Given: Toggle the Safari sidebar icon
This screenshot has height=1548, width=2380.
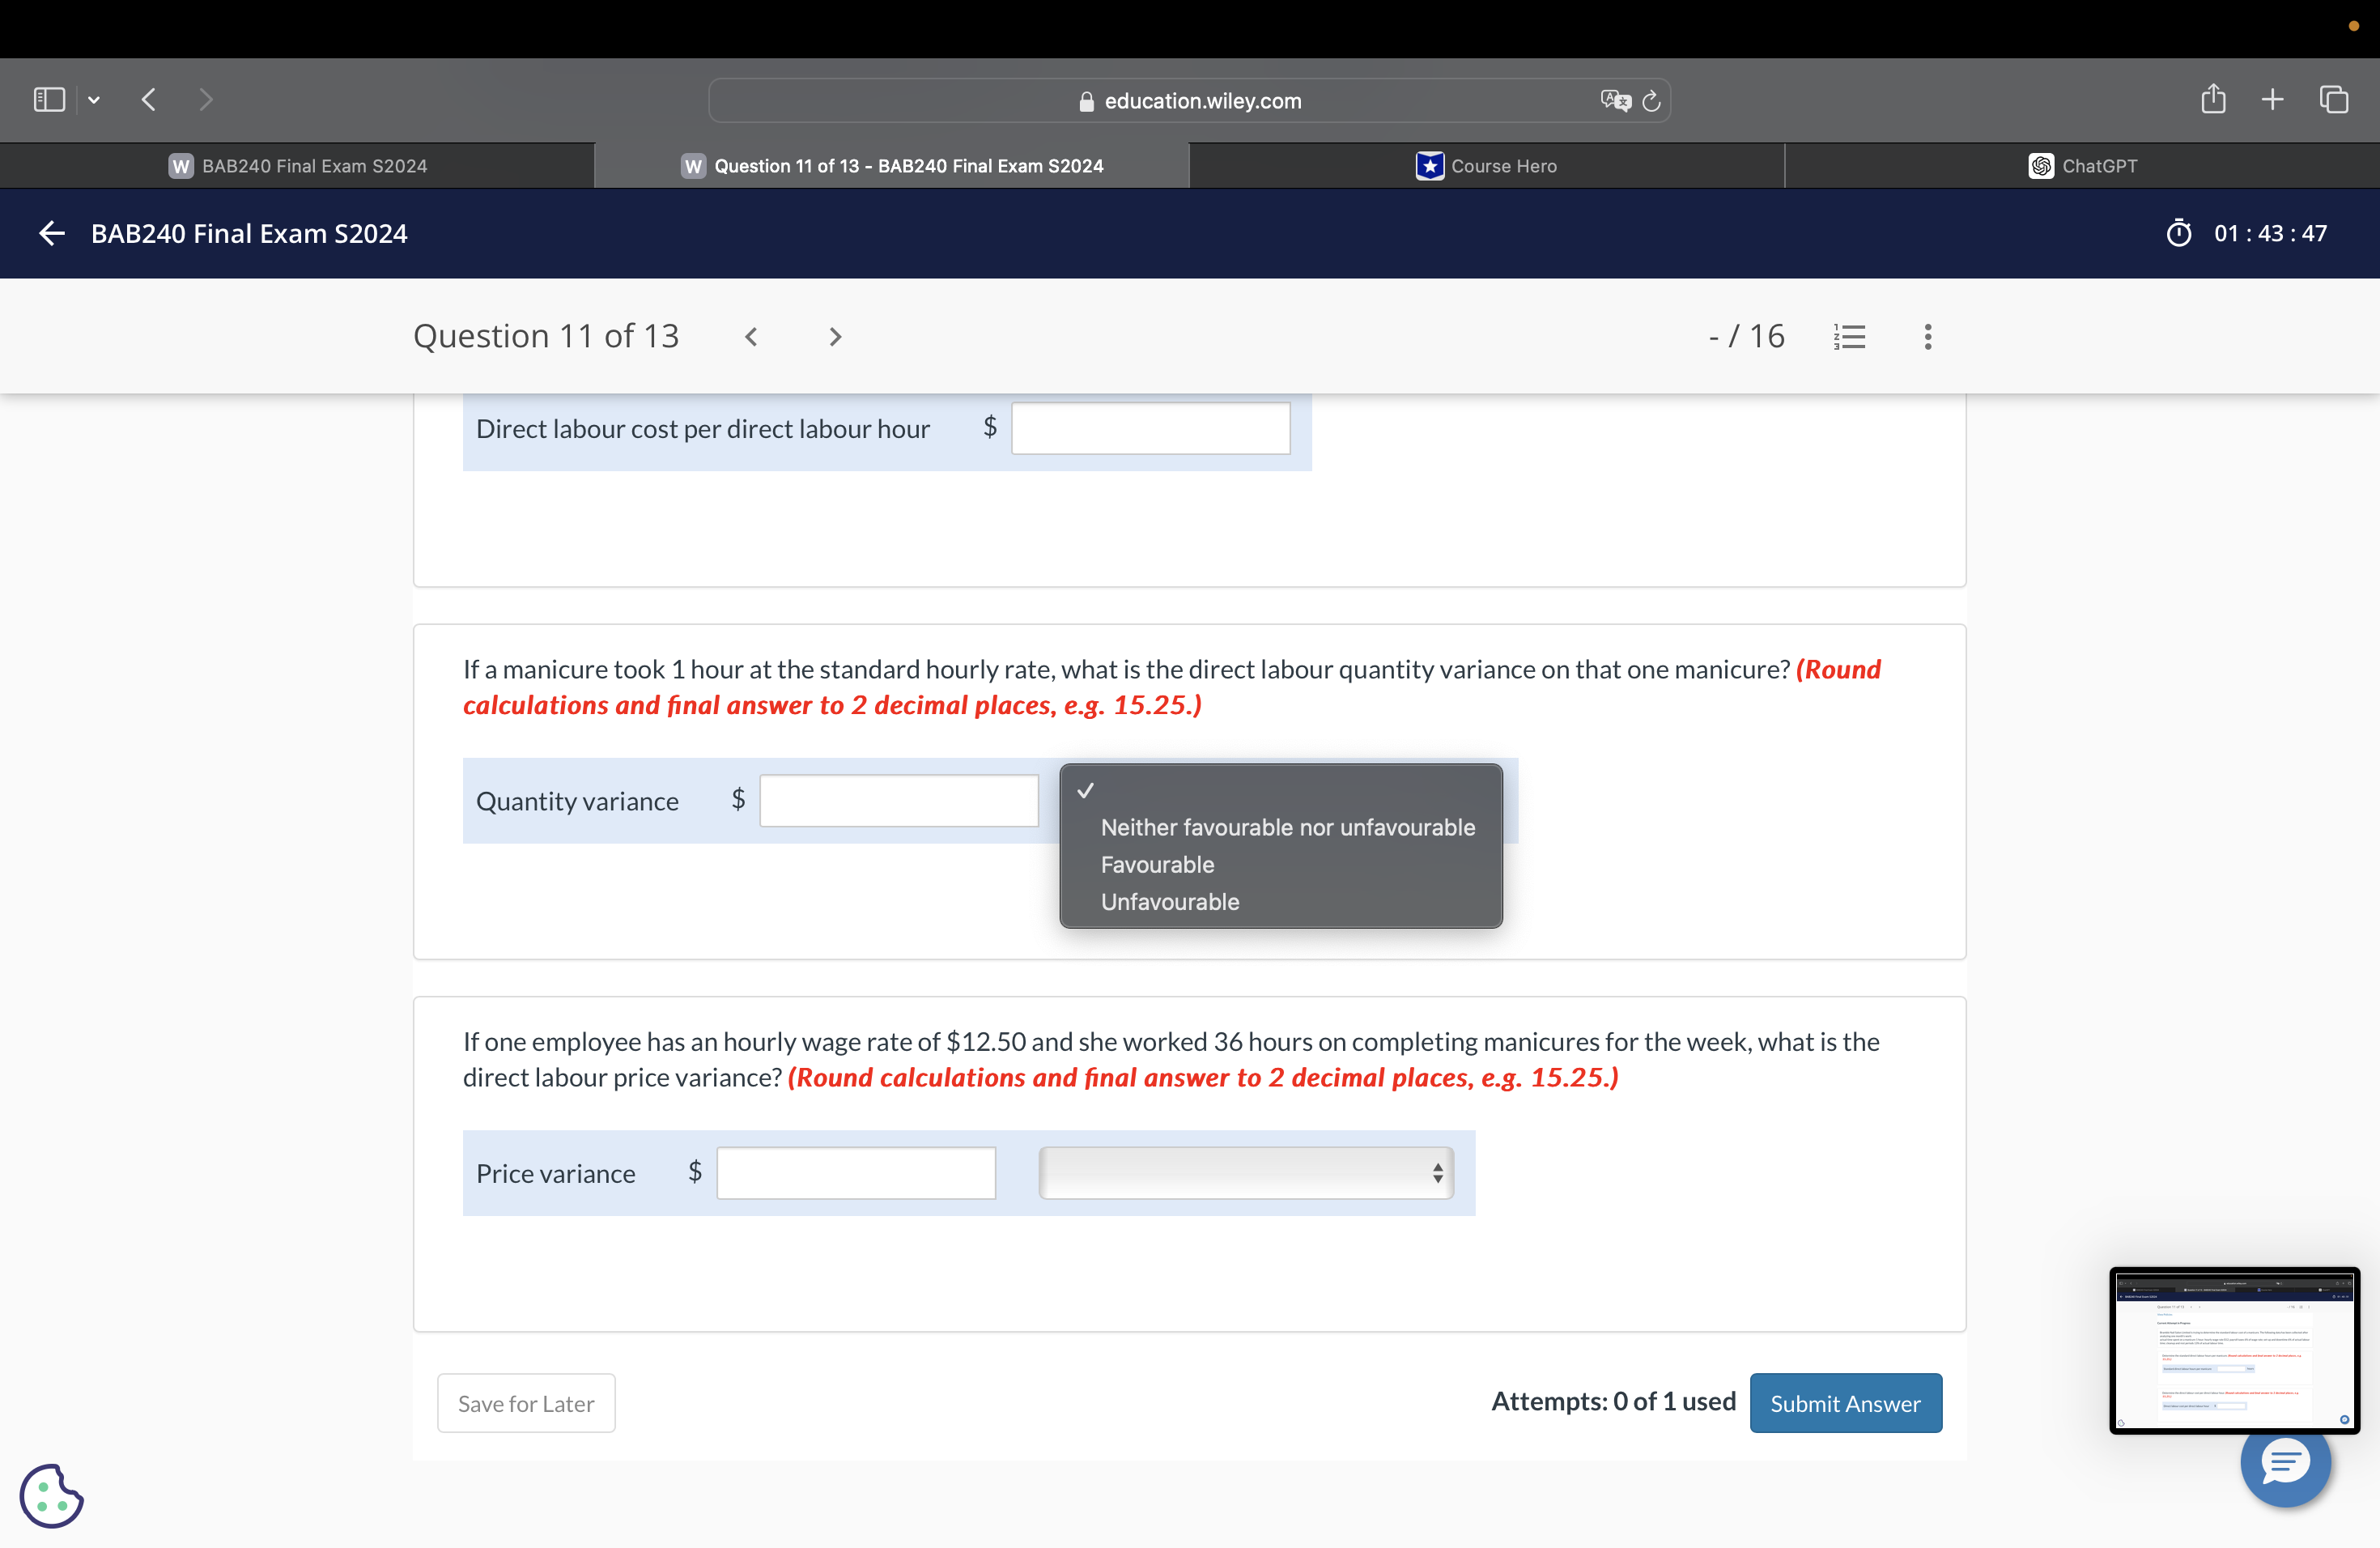Looking at the screenshot, I should click(x=49, y=100).
